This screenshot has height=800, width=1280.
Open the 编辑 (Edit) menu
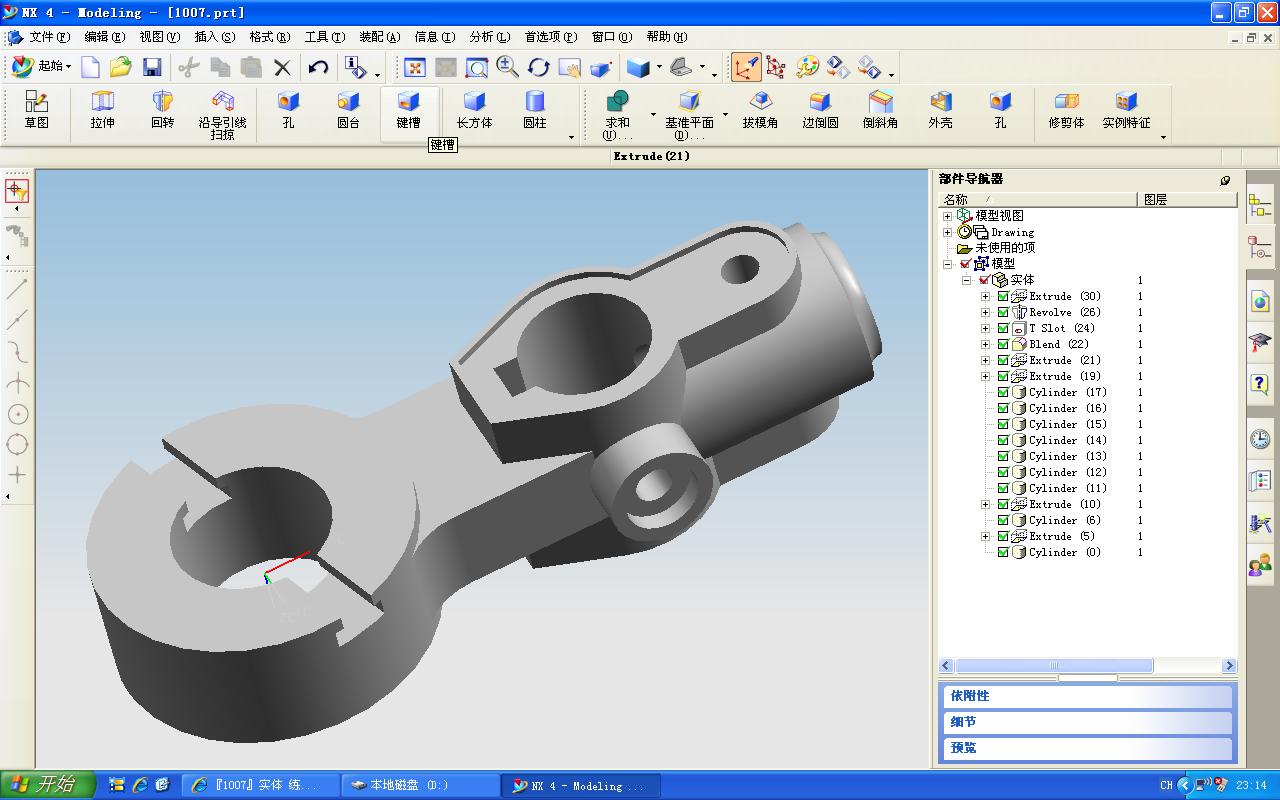pyautogui.click(x=105, y=37)
